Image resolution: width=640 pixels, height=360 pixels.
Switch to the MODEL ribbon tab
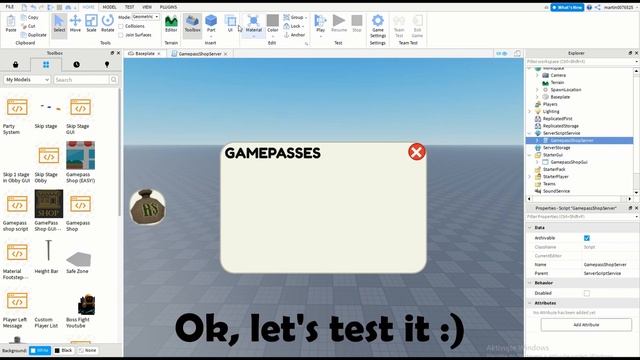pyautogui.click(x=109, y=7)
